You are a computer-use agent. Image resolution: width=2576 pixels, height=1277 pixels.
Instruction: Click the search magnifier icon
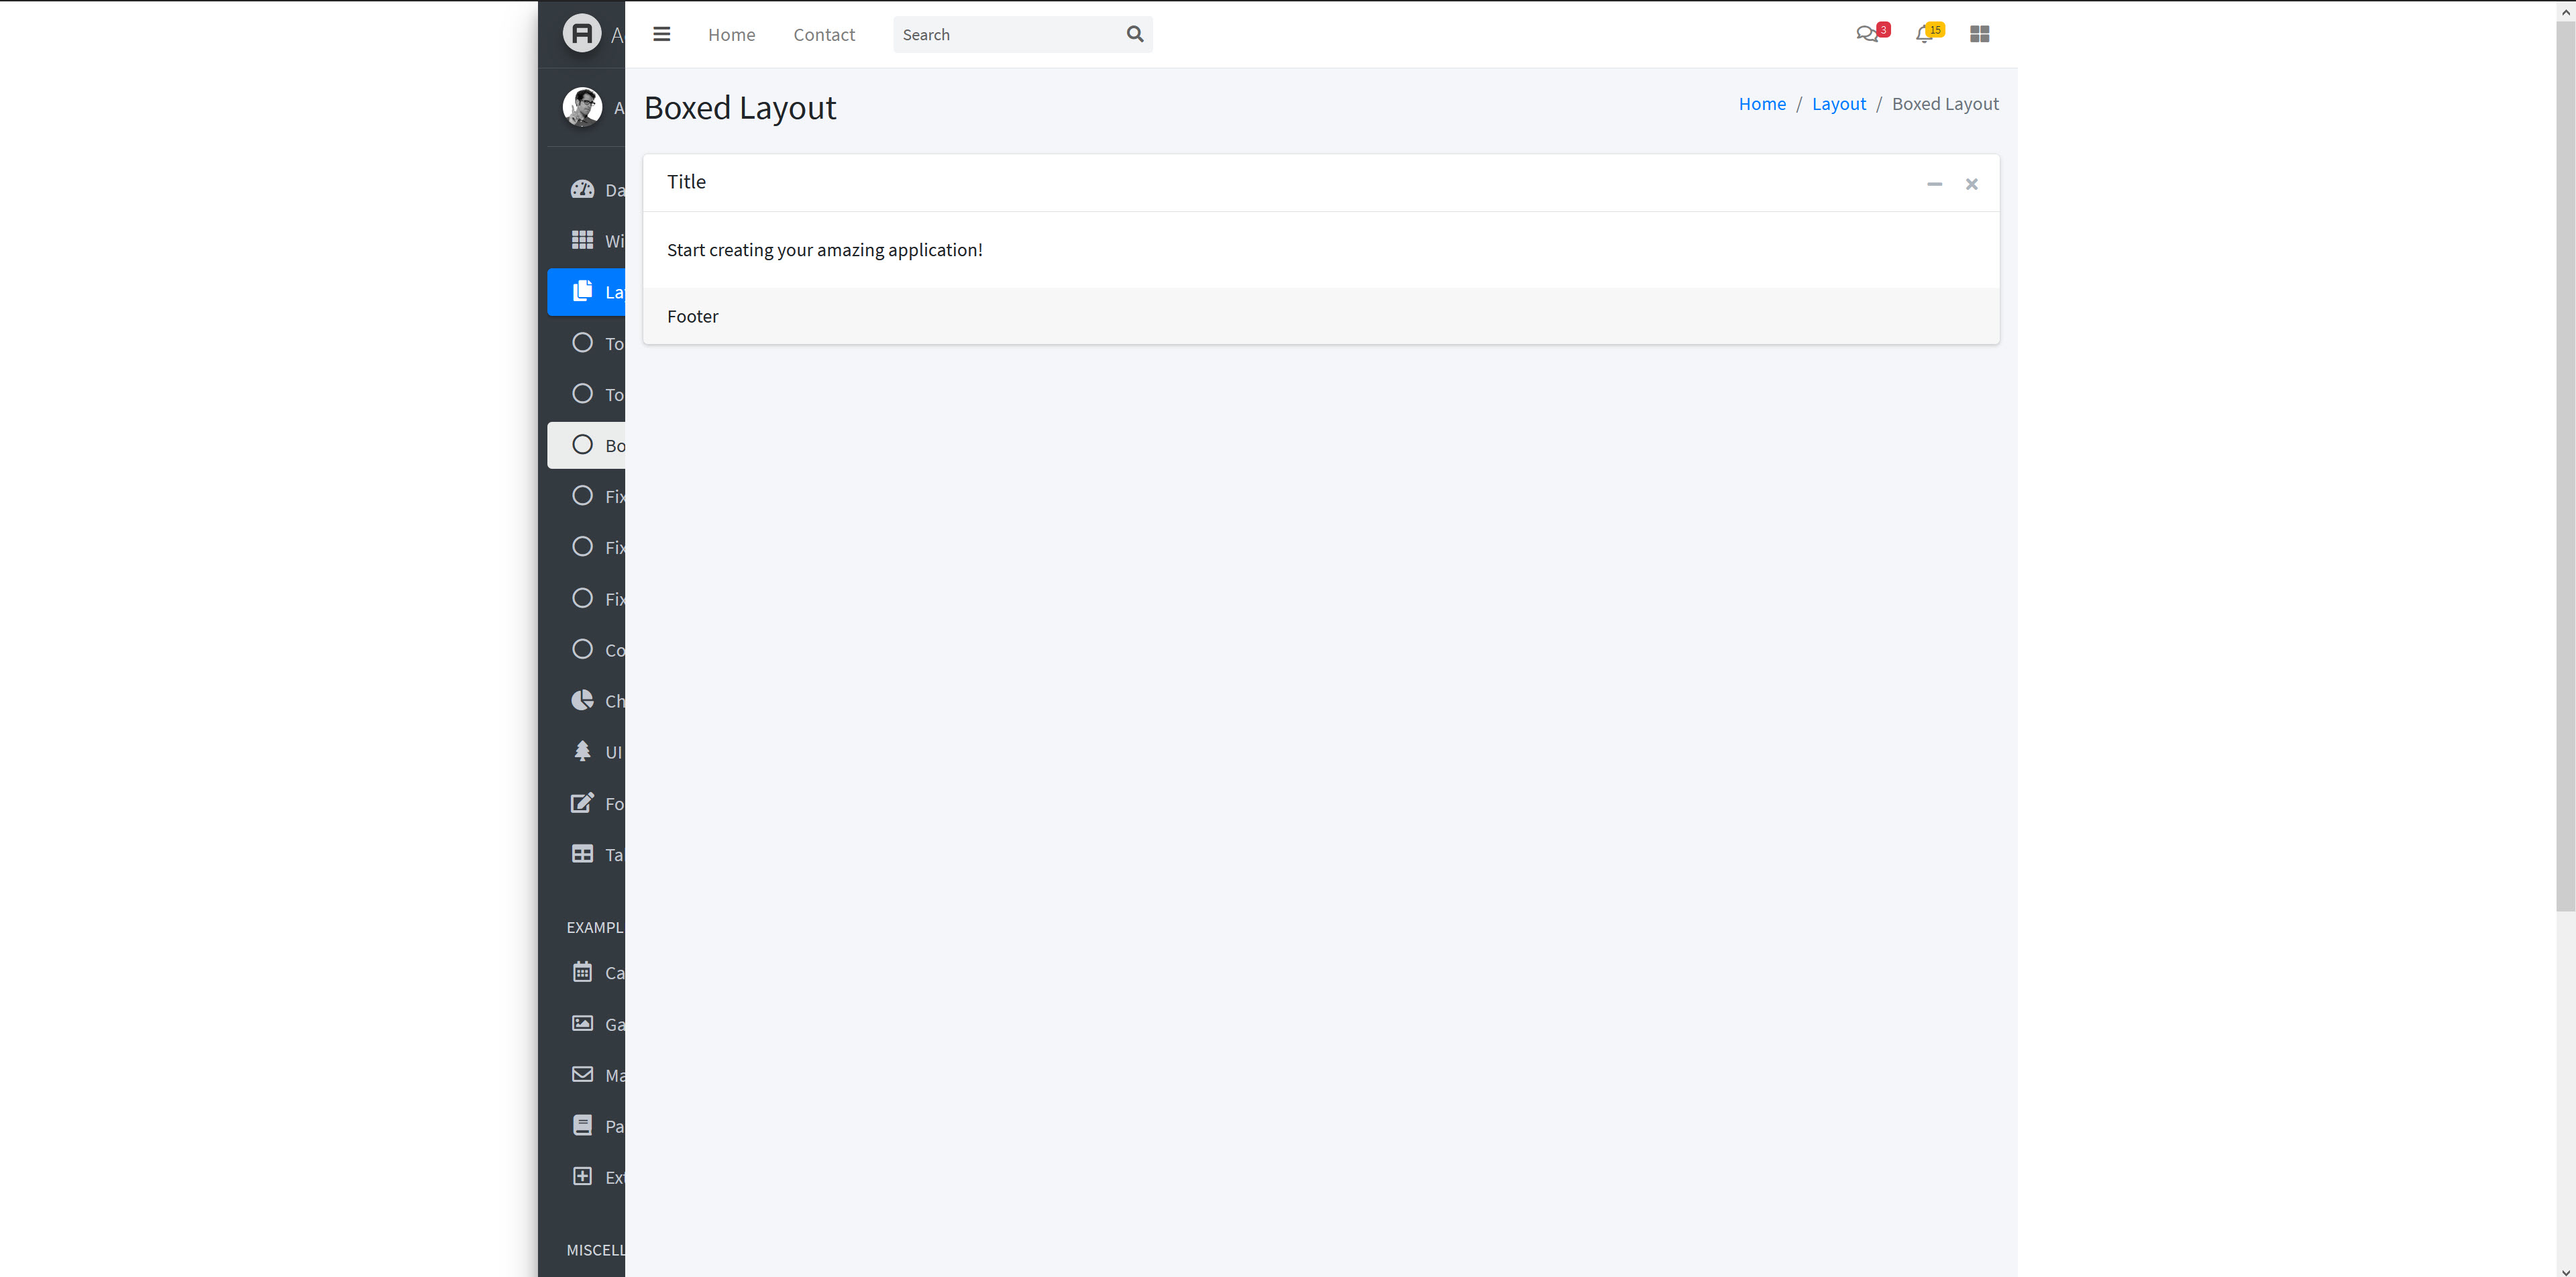pyautogui.click(x=1134, y=34)
